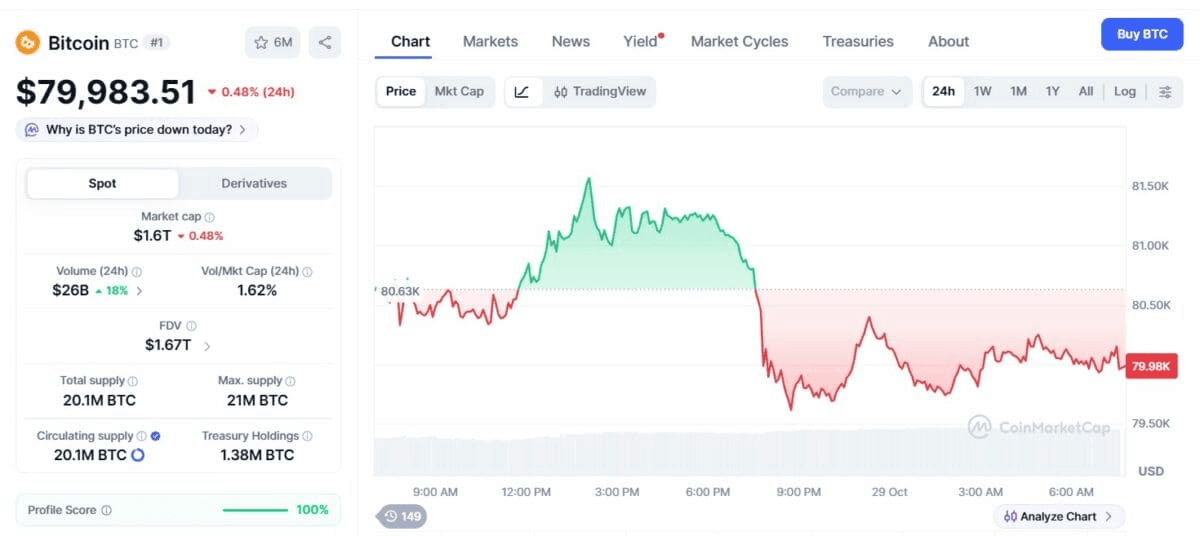
Task: Open the Markets tab
Action: tap(490, 41)
